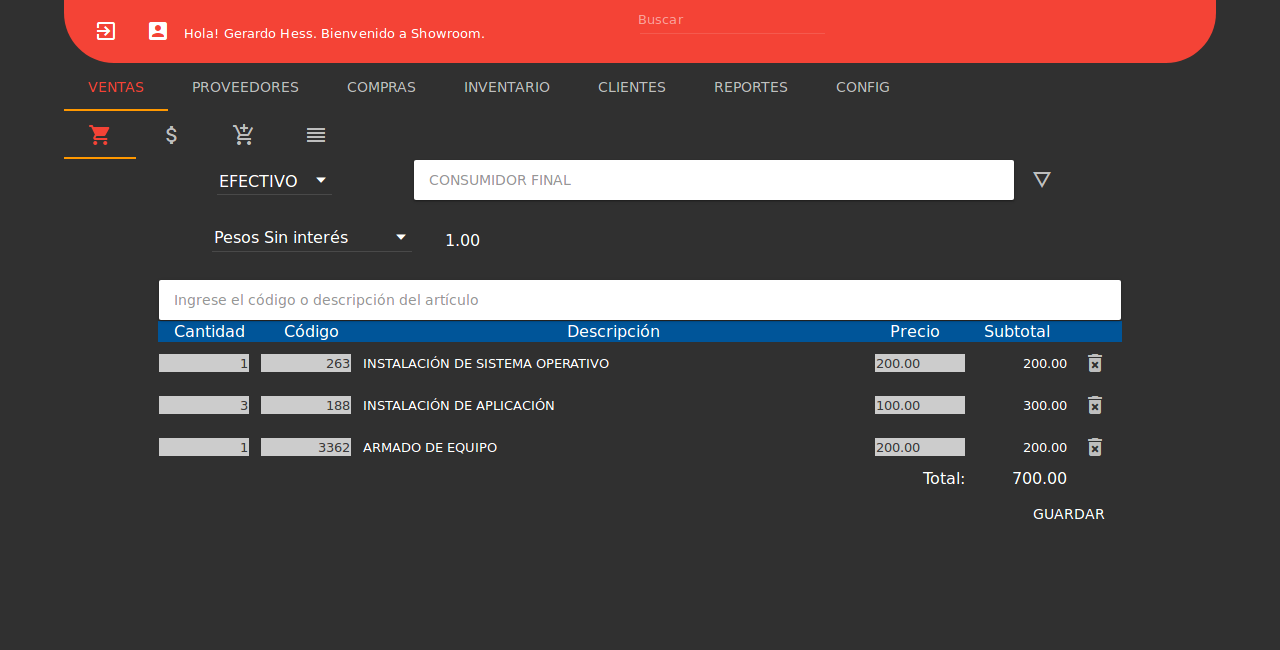The width and height of the screenshot is (1280, 650).
Task: Open the CONFIG tab
Action: [x=863, y=87]
